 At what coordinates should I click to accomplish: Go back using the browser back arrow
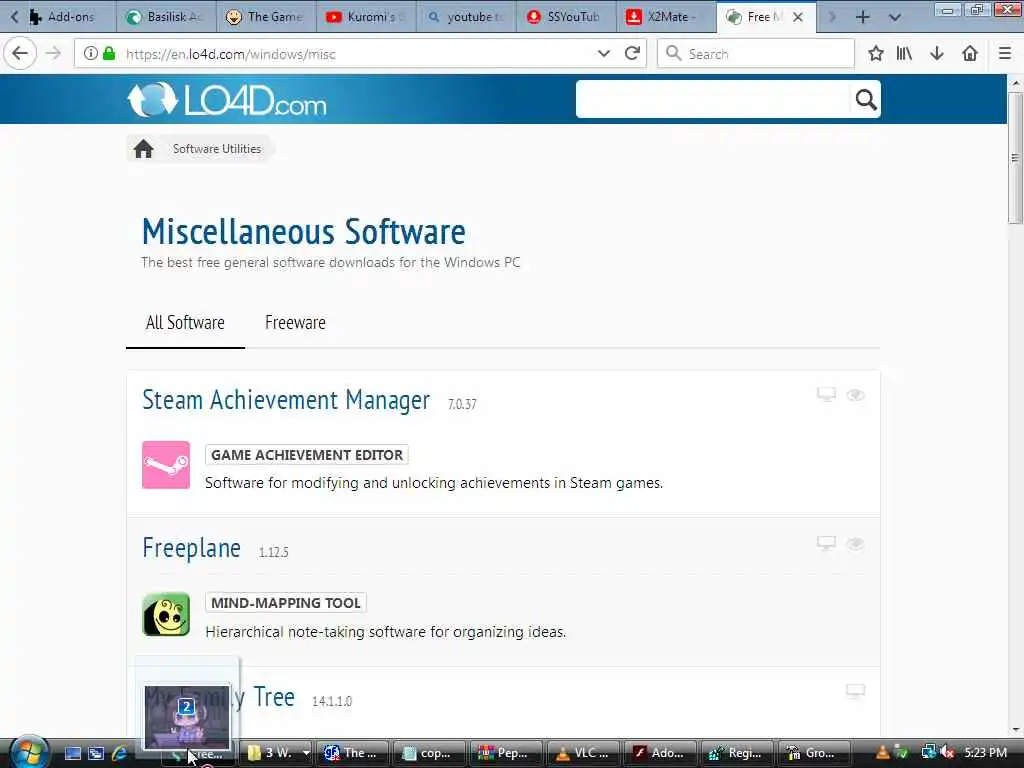(x=20, y=54)
